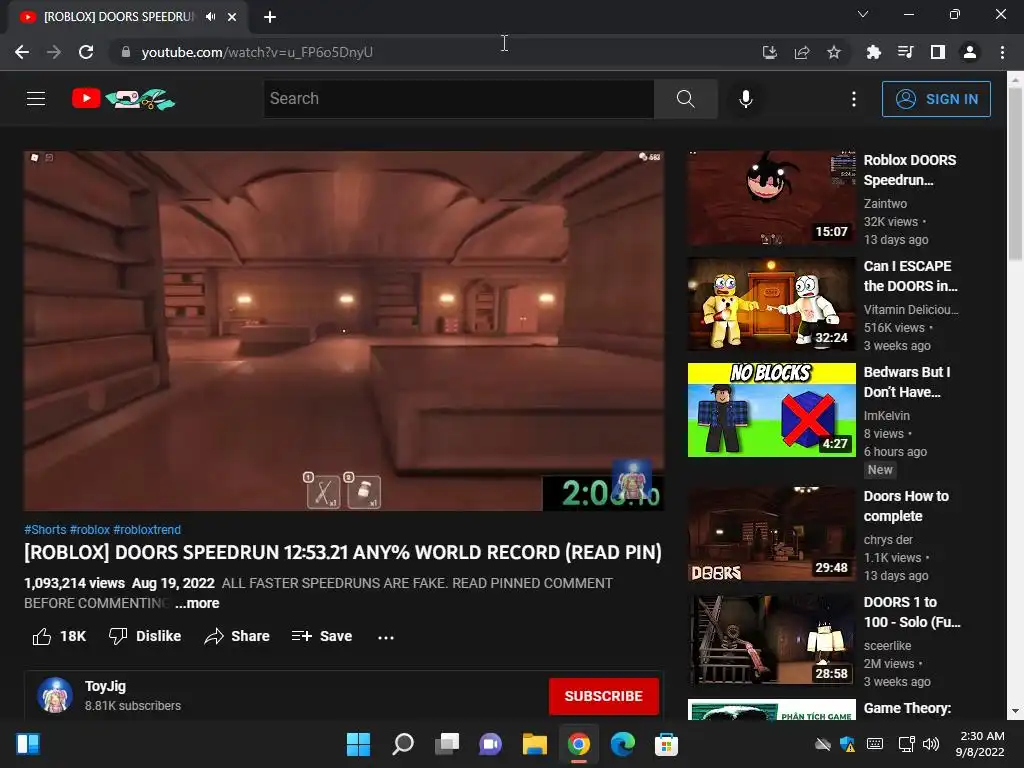Open volume control in system tray
Image resolution: width=1024 pixels, height=768 pixels.
click(x=931, y=744)
